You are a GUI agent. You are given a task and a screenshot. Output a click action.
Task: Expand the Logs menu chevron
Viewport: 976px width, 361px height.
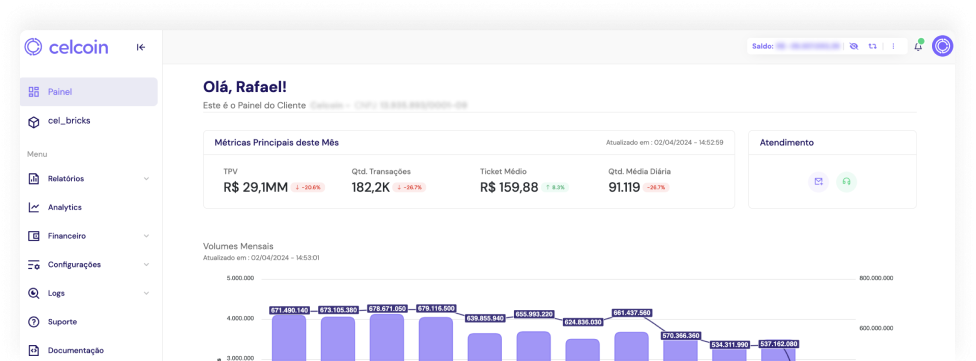[x=146, y=293]
